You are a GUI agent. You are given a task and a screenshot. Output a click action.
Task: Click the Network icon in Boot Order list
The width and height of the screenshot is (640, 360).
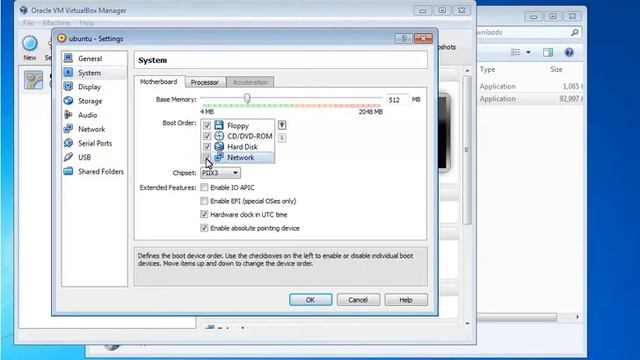(x=219, y=157)
